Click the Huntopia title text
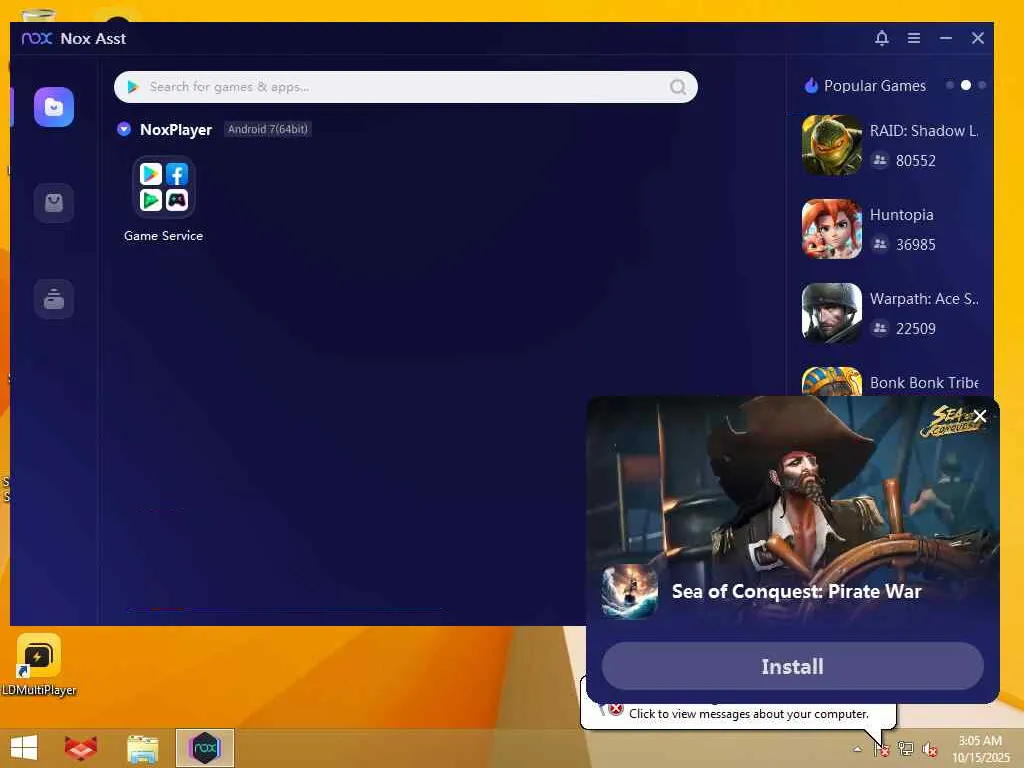Image resolution: width=1024 pixels, height=768 pixels. tap(902, 215)
